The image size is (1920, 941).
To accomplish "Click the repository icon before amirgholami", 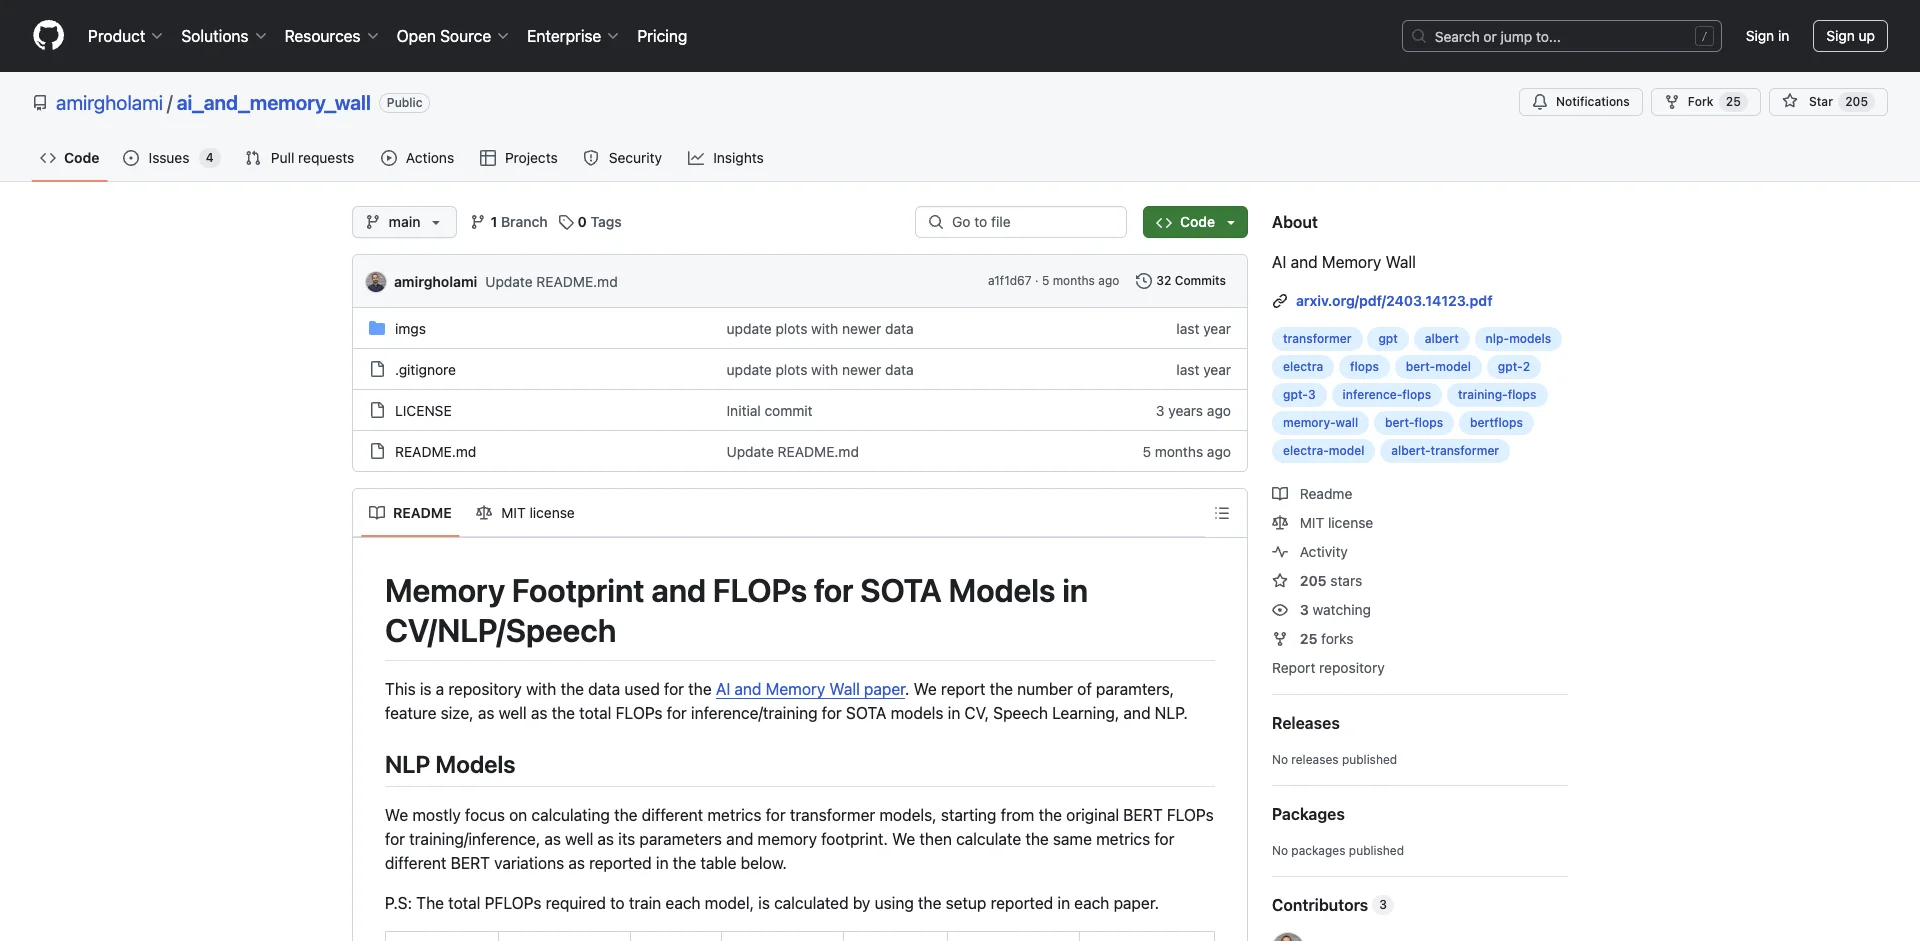I will 40,103.
